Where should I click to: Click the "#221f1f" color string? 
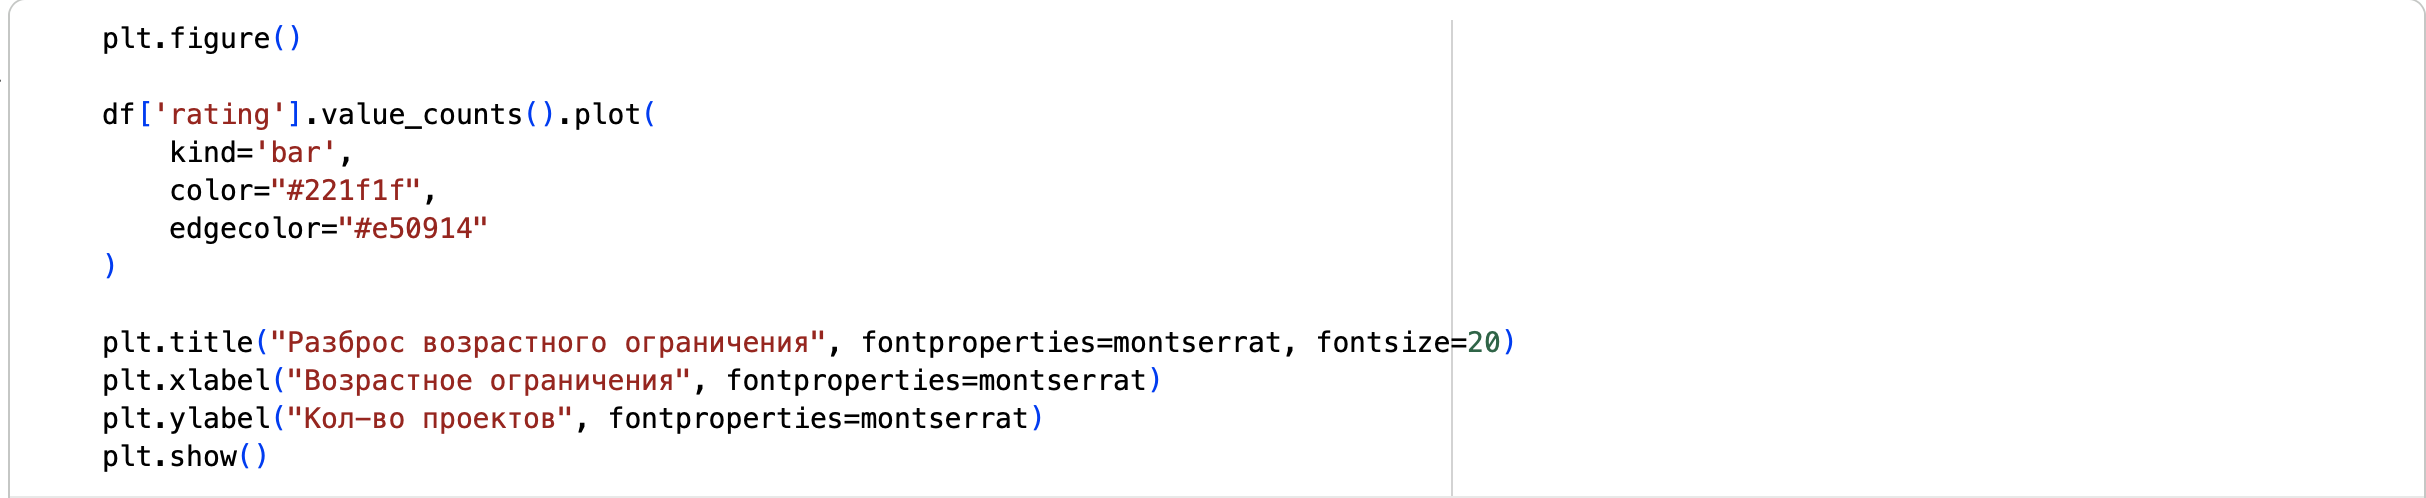pyautogui.click(x=345, y=191)
